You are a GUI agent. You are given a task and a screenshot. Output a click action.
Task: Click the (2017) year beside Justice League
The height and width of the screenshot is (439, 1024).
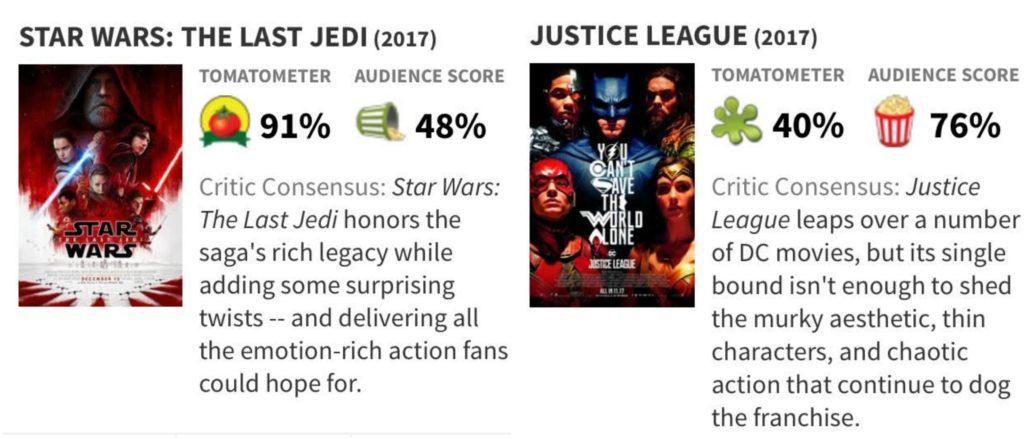coord(784,38)
